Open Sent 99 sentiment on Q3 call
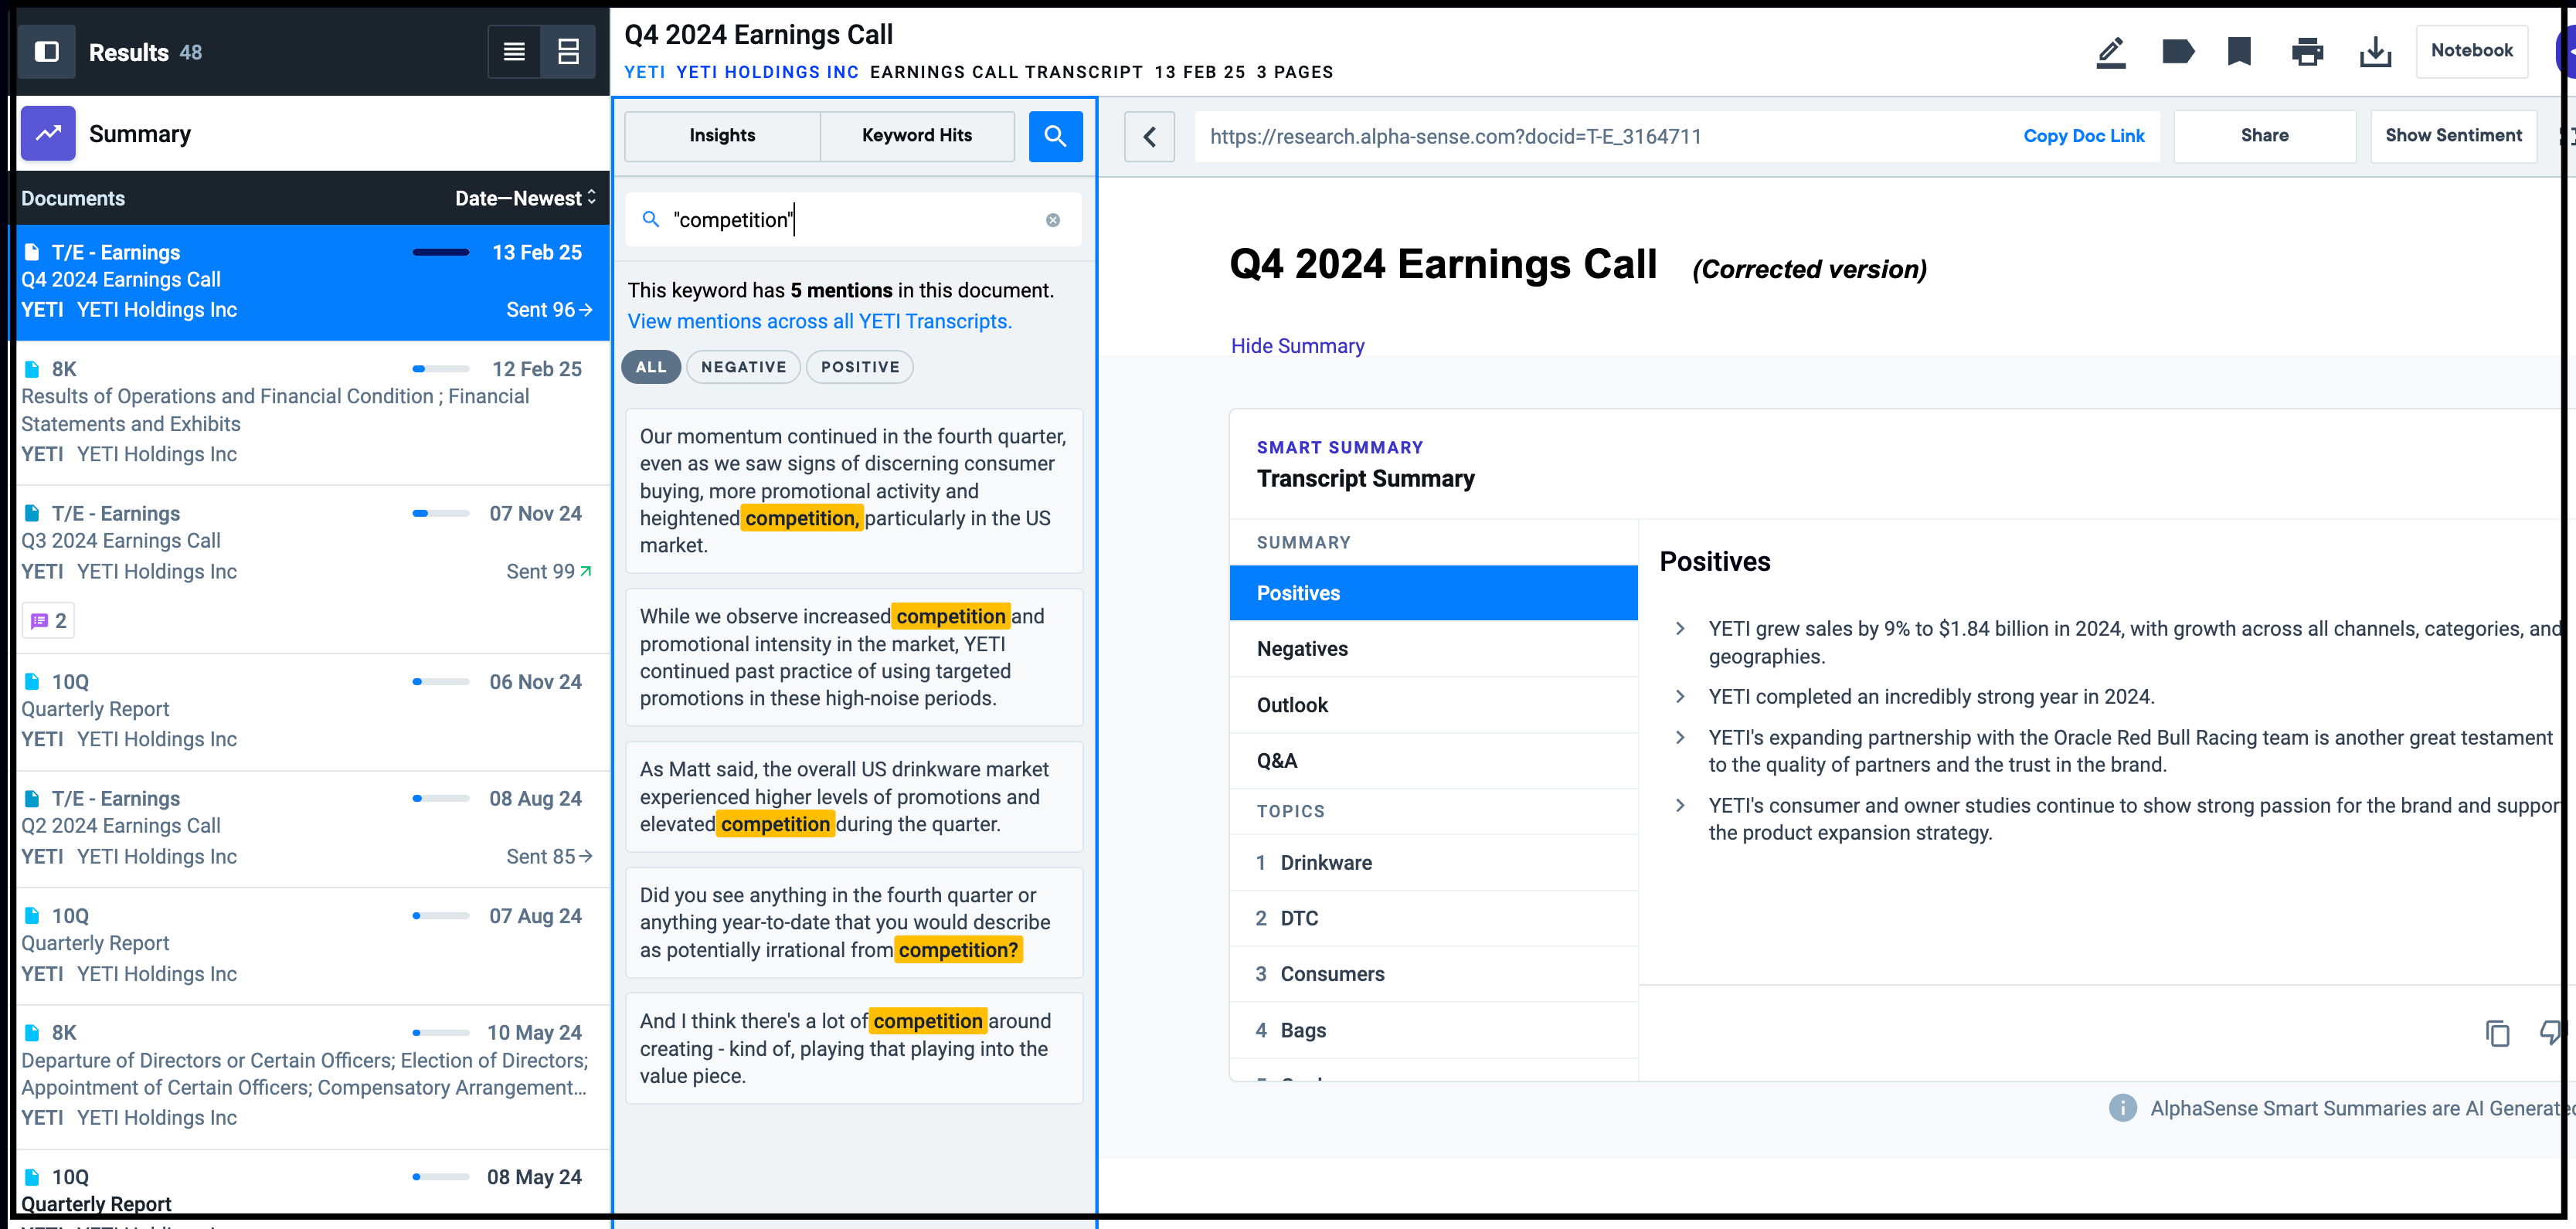 click(549, 572)
